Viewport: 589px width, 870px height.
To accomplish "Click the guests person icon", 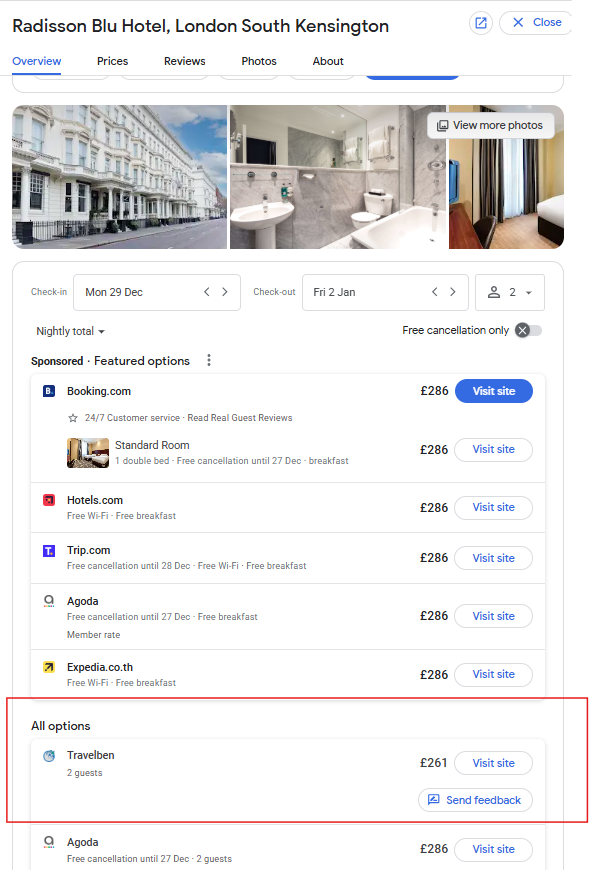I will click(494, 292).
